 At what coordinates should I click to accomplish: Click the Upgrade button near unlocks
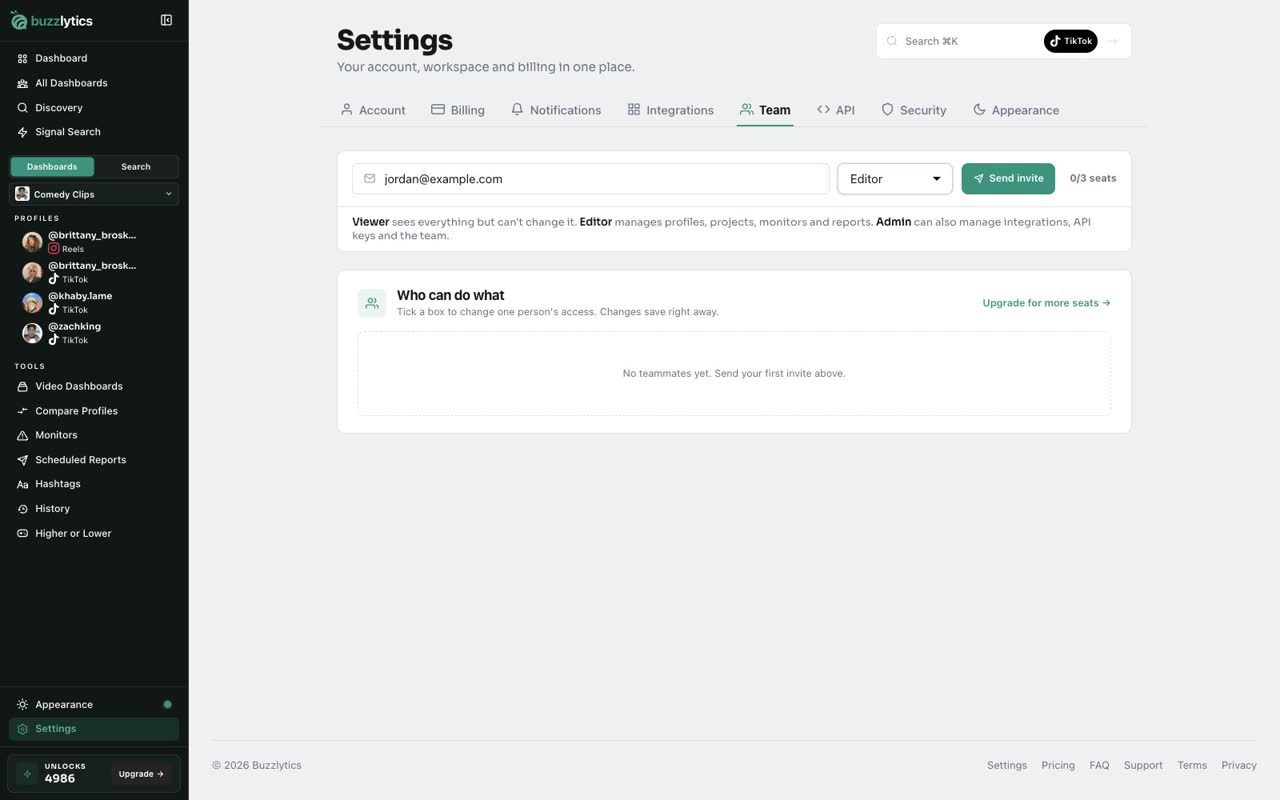(141, 774)
